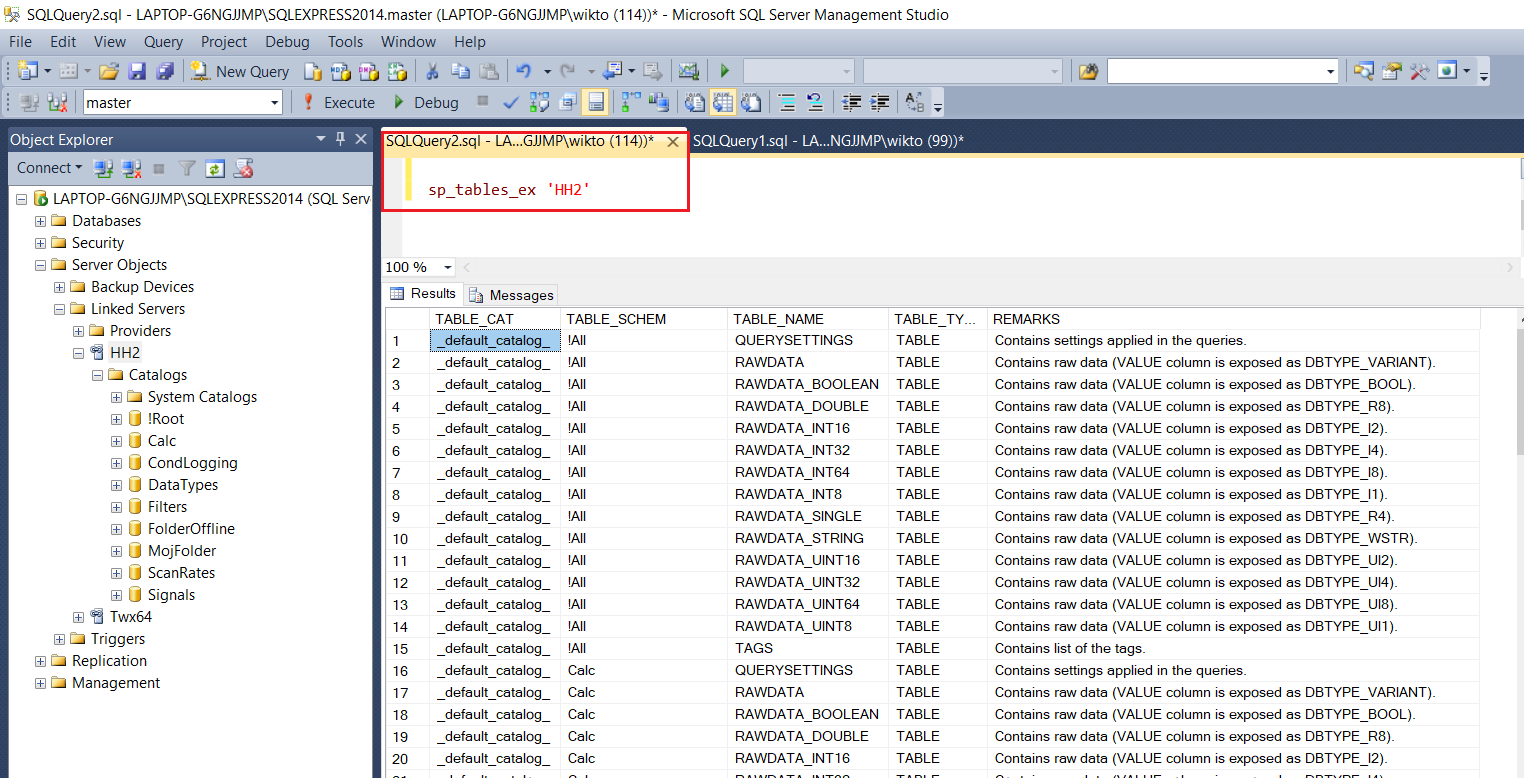Click the Execute button
Image resolution: width=1524 pixels, height=778 pixels.
(338, 102)
